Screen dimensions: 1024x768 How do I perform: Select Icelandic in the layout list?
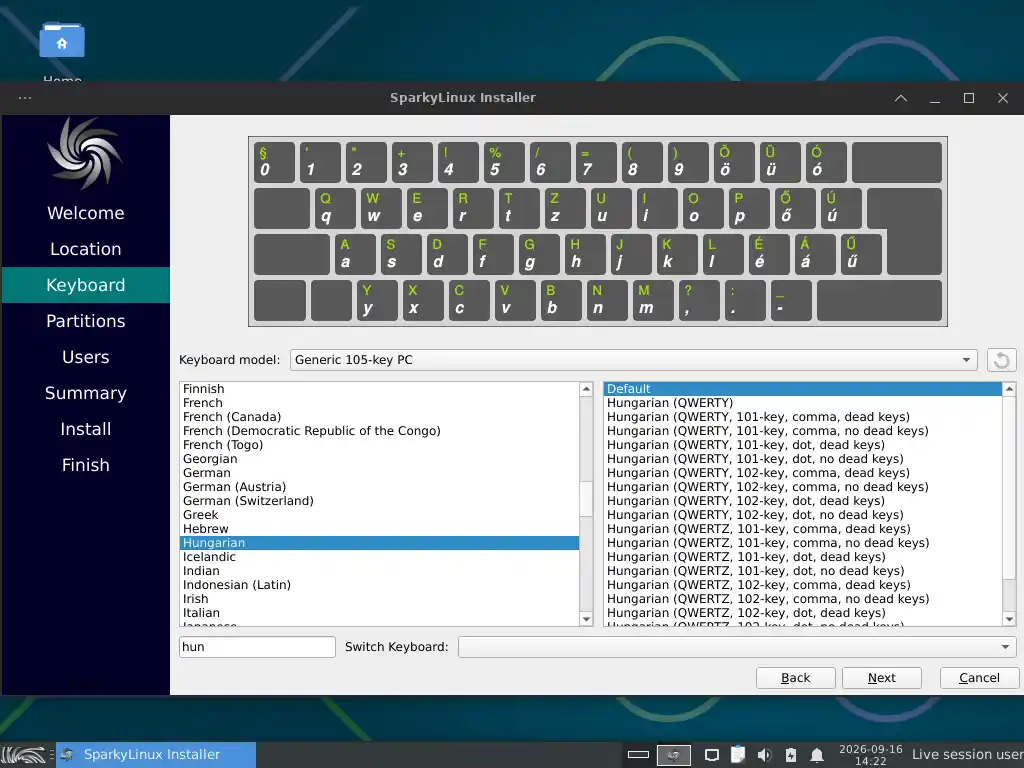tap(379, 557)
